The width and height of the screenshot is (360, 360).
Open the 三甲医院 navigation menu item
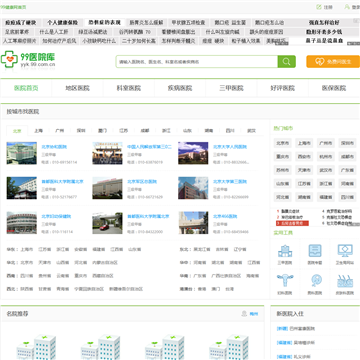pos(231,88)
